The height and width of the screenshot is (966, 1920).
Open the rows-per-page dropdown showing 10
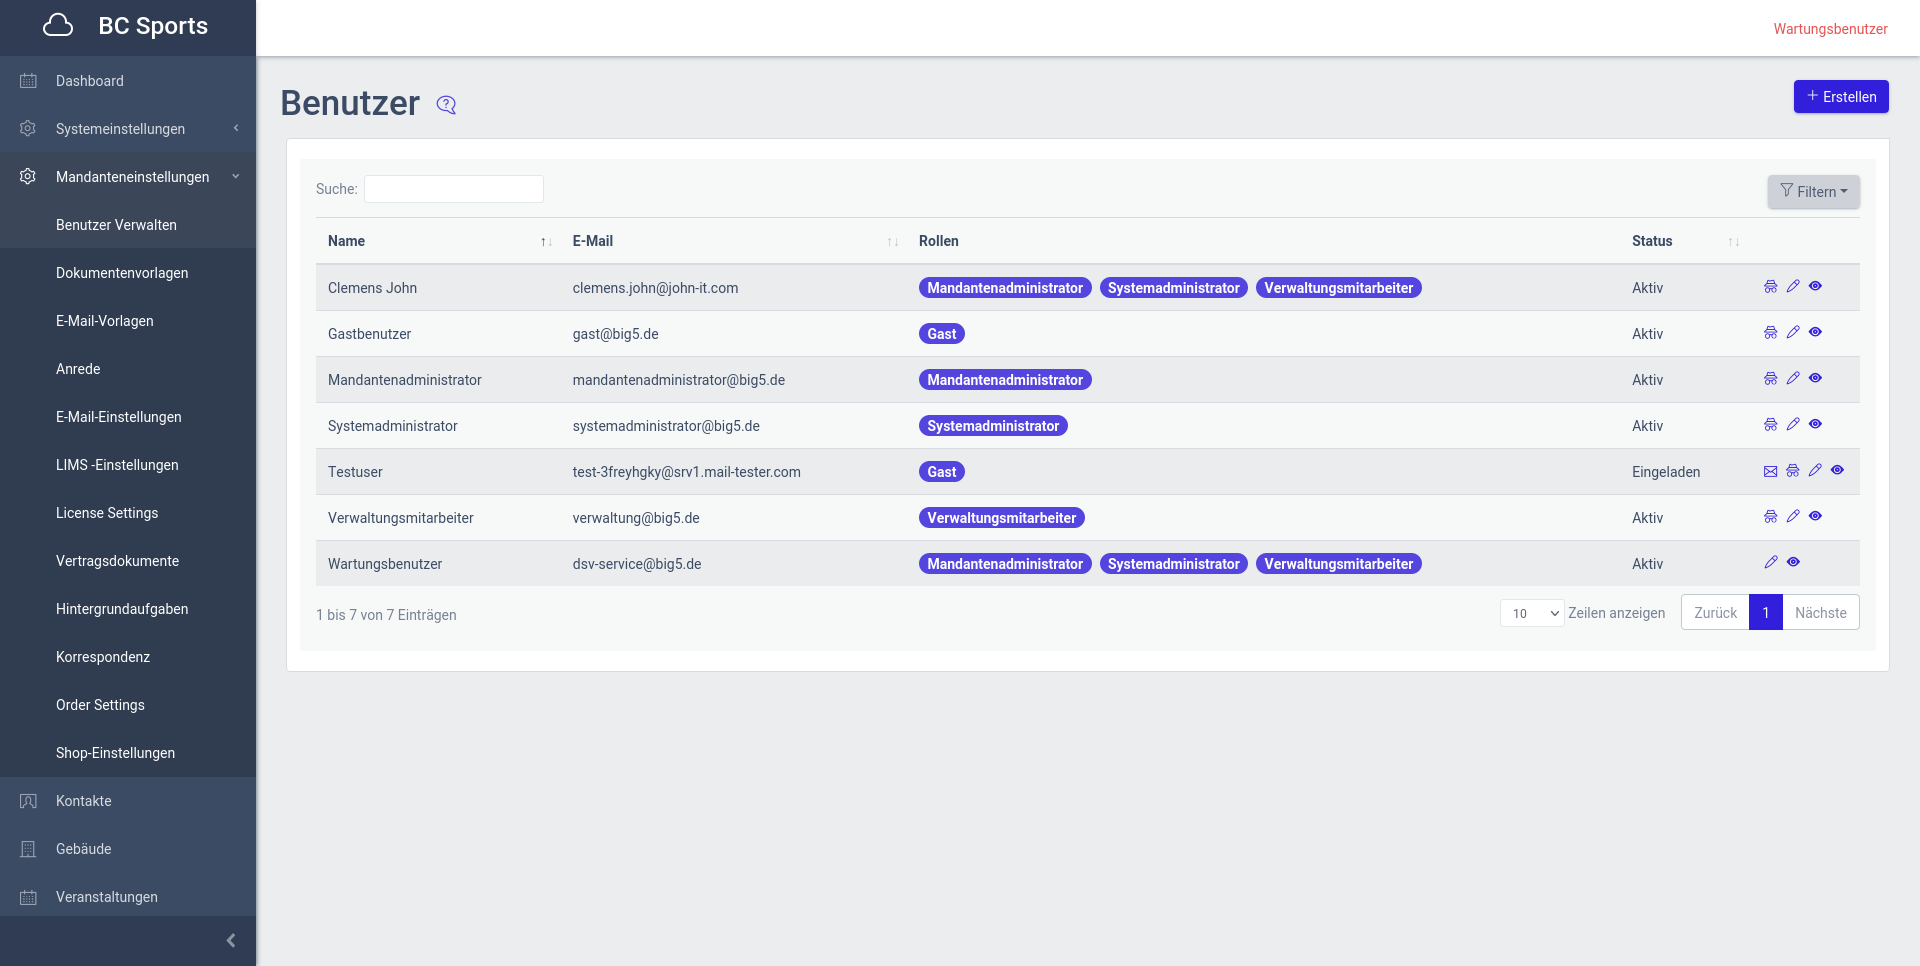click(x=1531, y=613)
